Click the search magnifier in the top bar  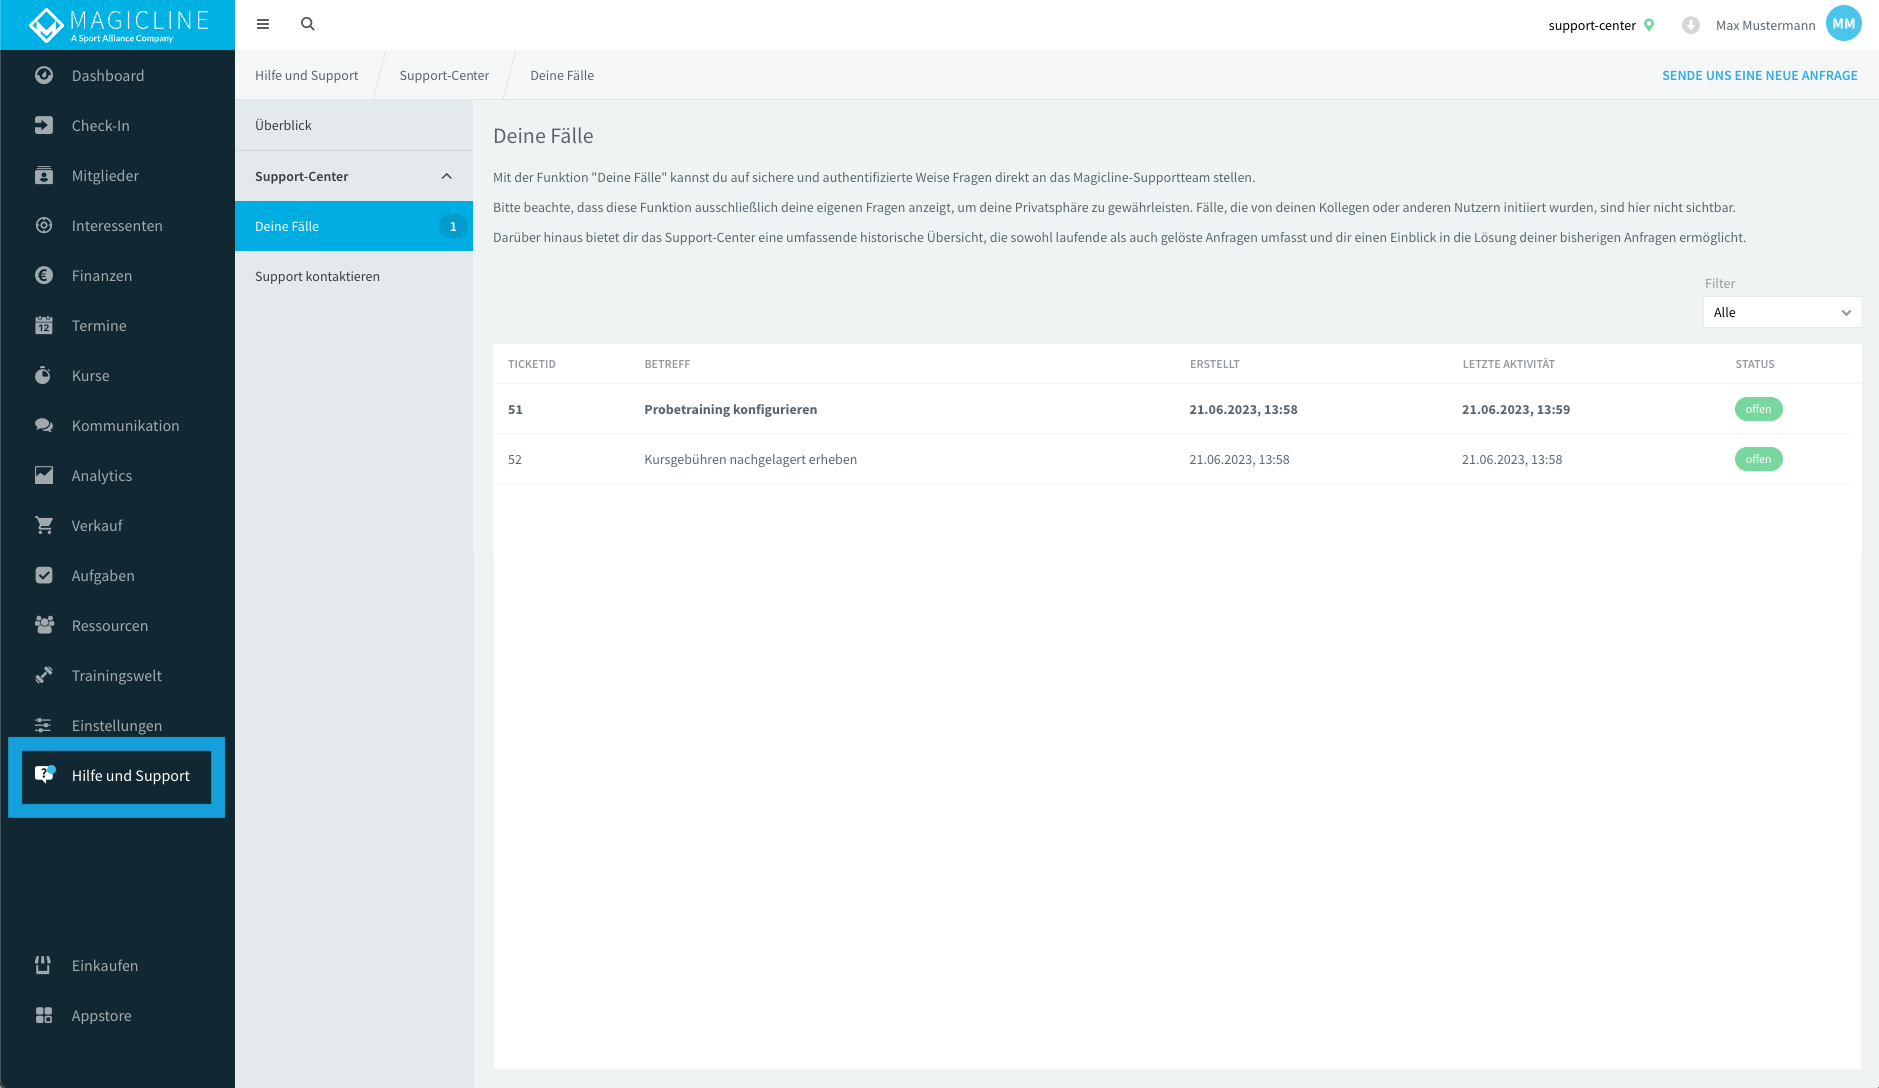307,23
